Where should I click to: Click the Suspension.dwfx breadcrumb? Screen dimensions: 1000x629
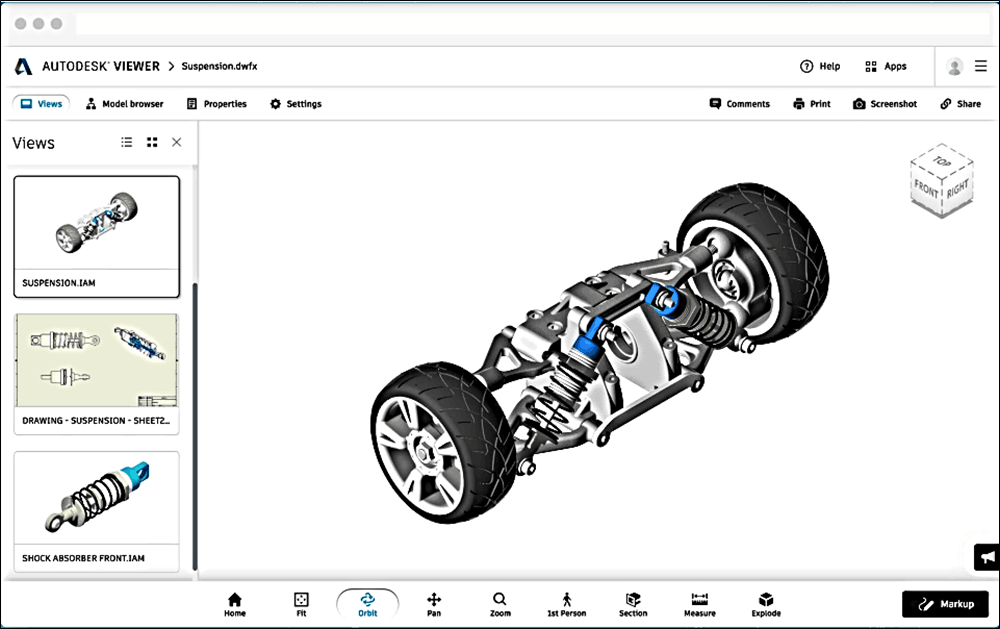pos(219,66)
